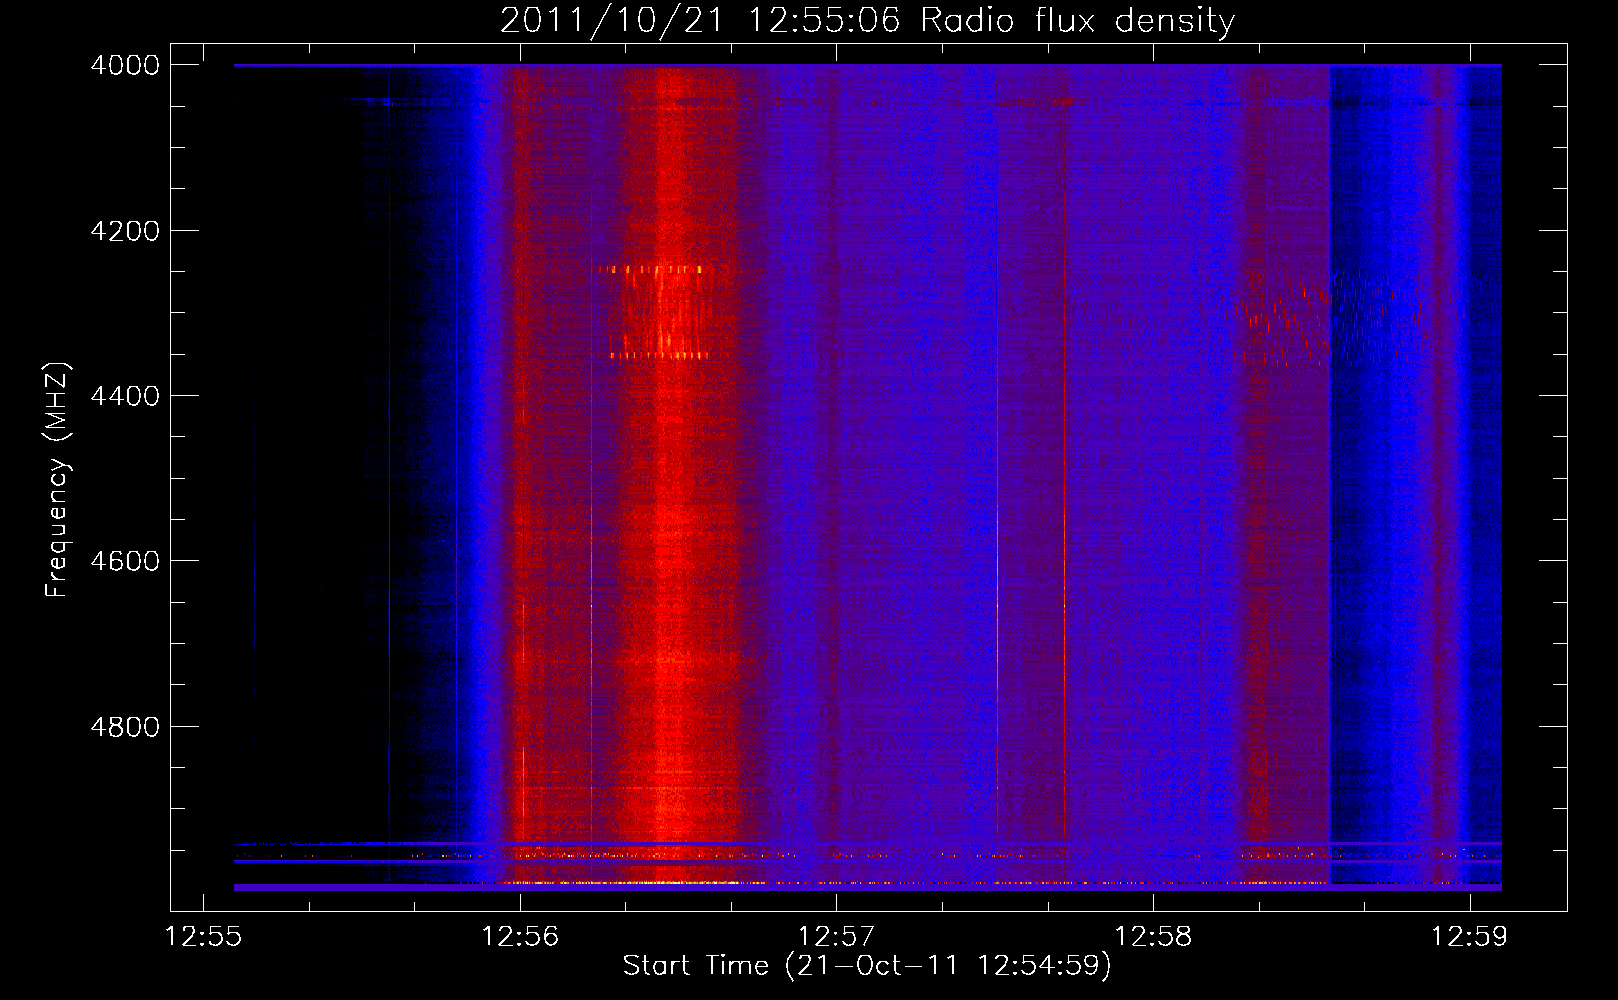Click the '4000' frequency axis label
Image resolution: width=1618 pixels, height=1000 pixels.
[124, 65]
